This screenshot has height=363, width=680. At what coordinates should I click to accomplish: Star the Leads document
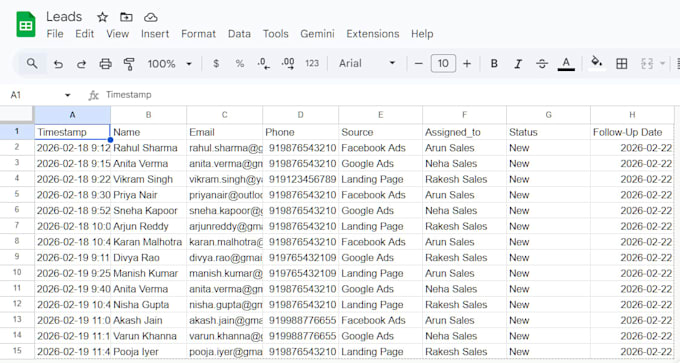(x=102, y=17)
